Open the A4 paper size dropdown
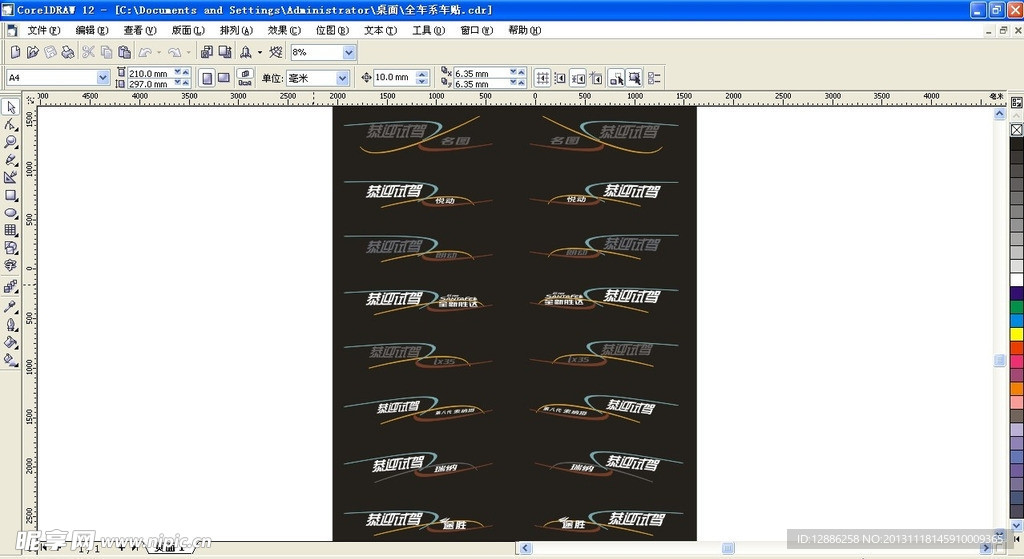Screen dimensions: 1024x559 103,78
